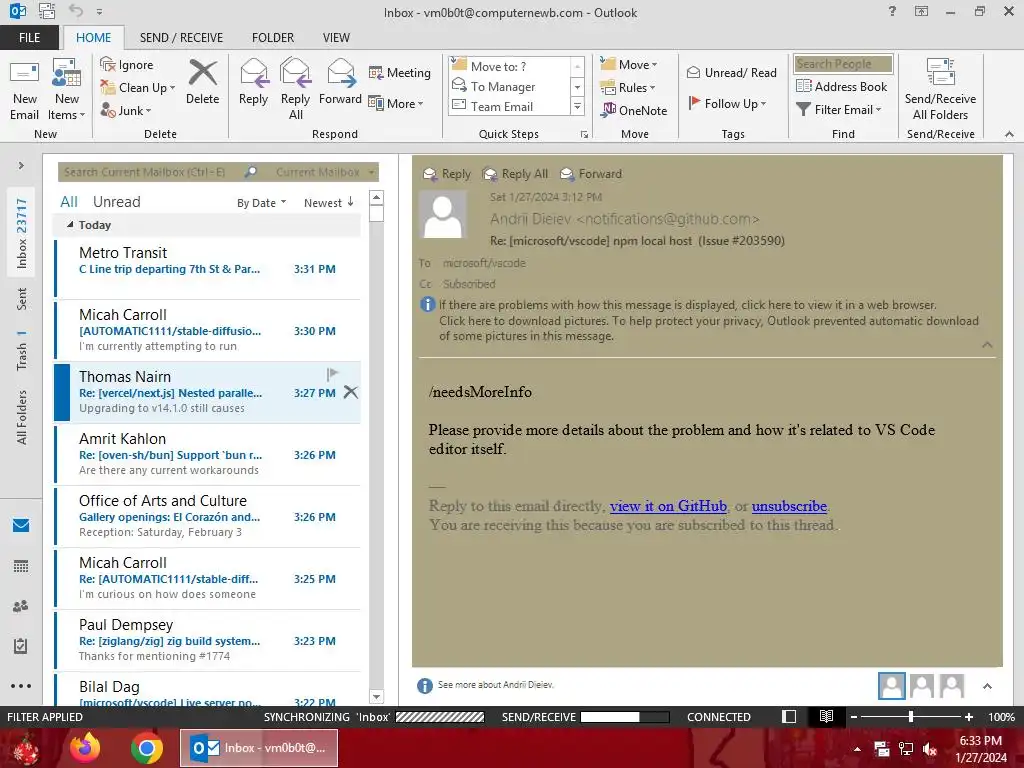Open the Rules dropdown
The height and width of the screenshot is (768, 1024).
(x=628, y=87)
